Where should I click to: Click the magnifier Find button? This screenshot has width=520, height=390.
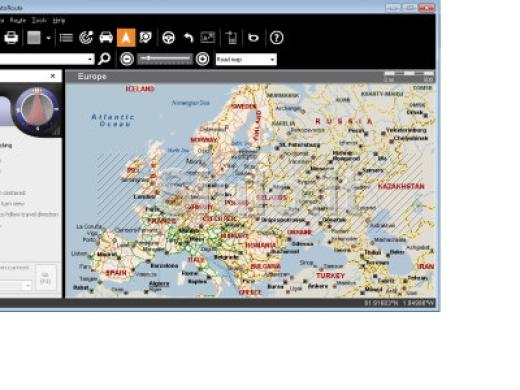click(104, 59)
